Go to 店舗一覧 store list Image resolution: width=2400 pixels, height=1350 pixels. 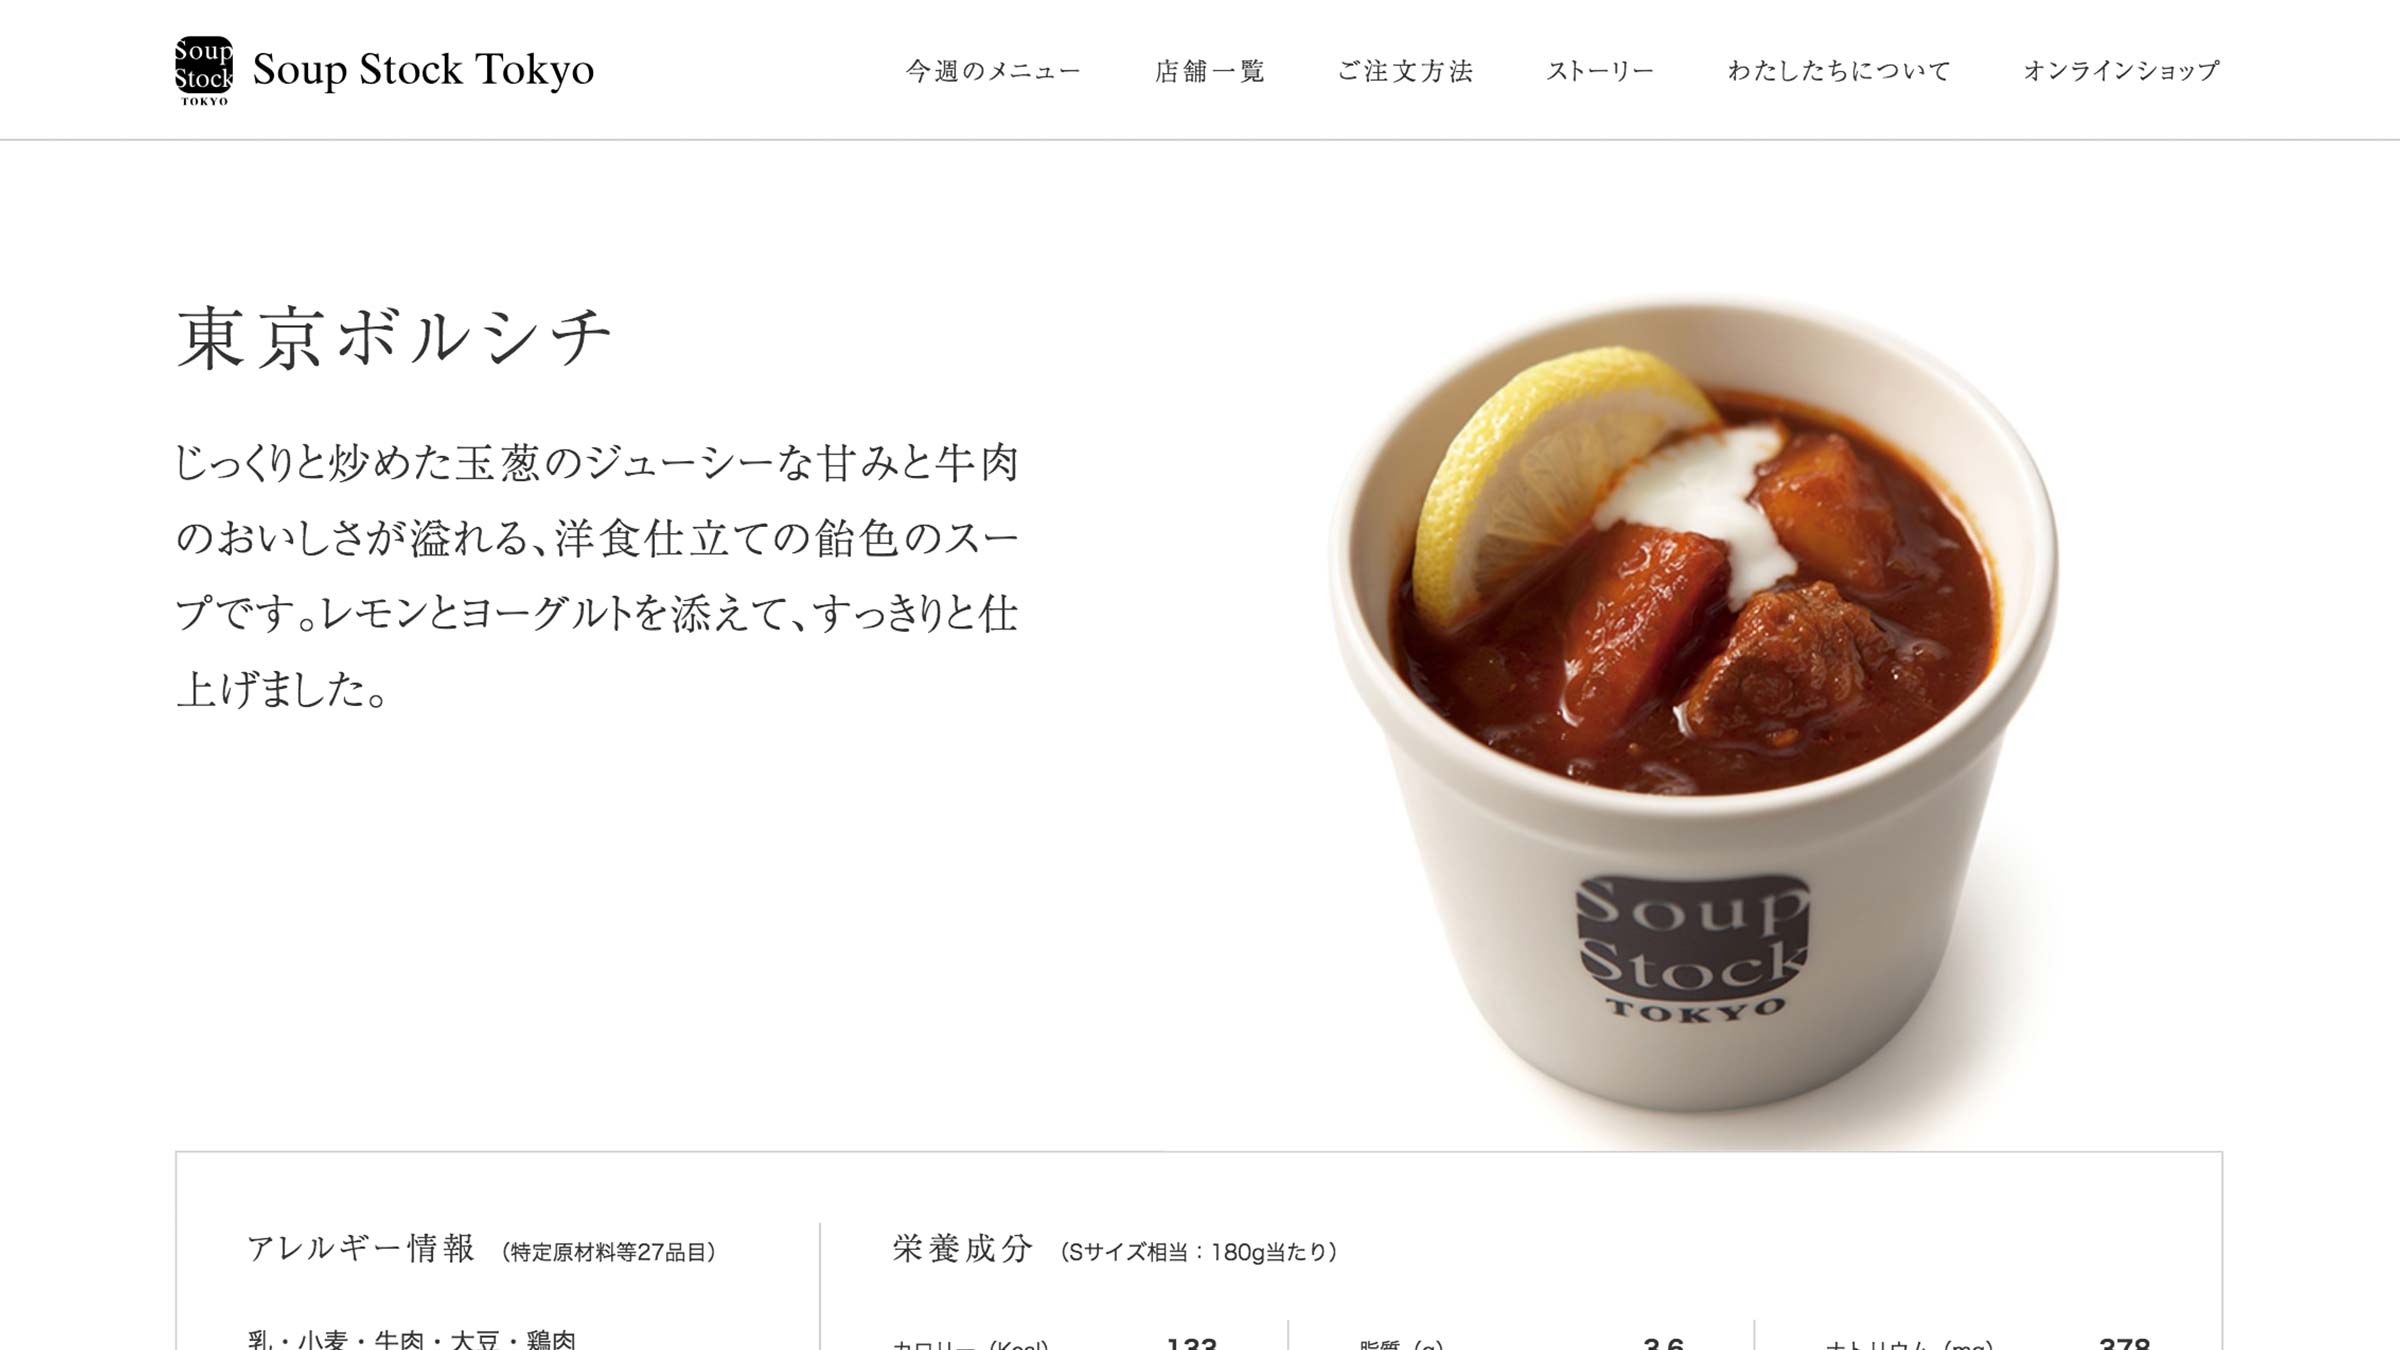1209,71
